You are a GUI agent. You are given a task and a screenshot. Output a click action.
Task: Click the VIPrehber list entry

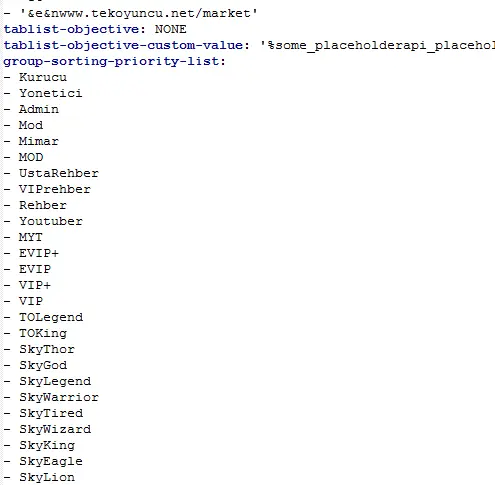pos(55,189)
